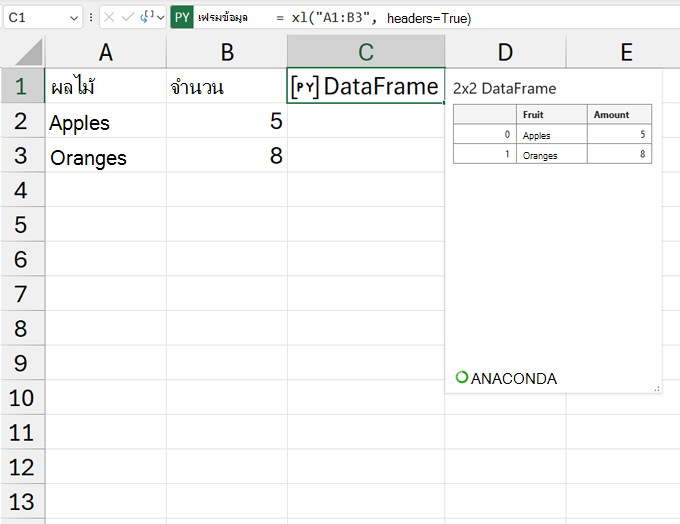Click the [PY] icon in cell C1
680x524 pixels.
tap(305, 87)
